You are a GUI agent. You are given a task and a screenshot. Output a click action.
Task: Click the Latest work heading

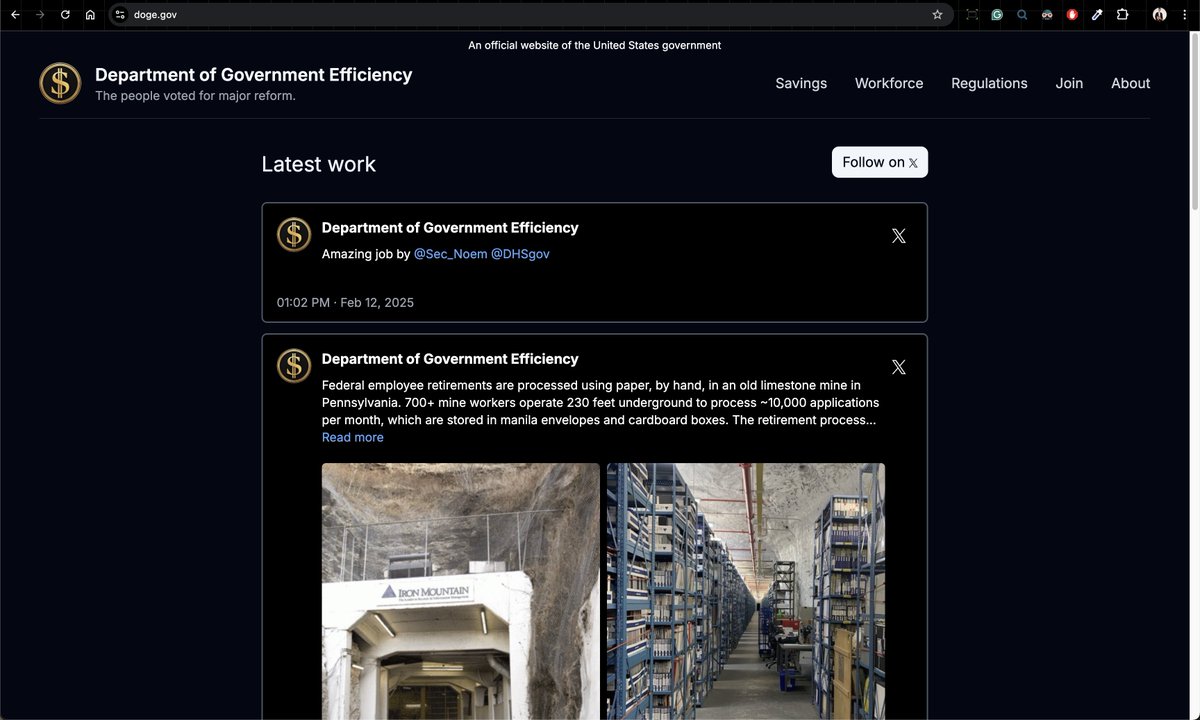click(319, 164)
